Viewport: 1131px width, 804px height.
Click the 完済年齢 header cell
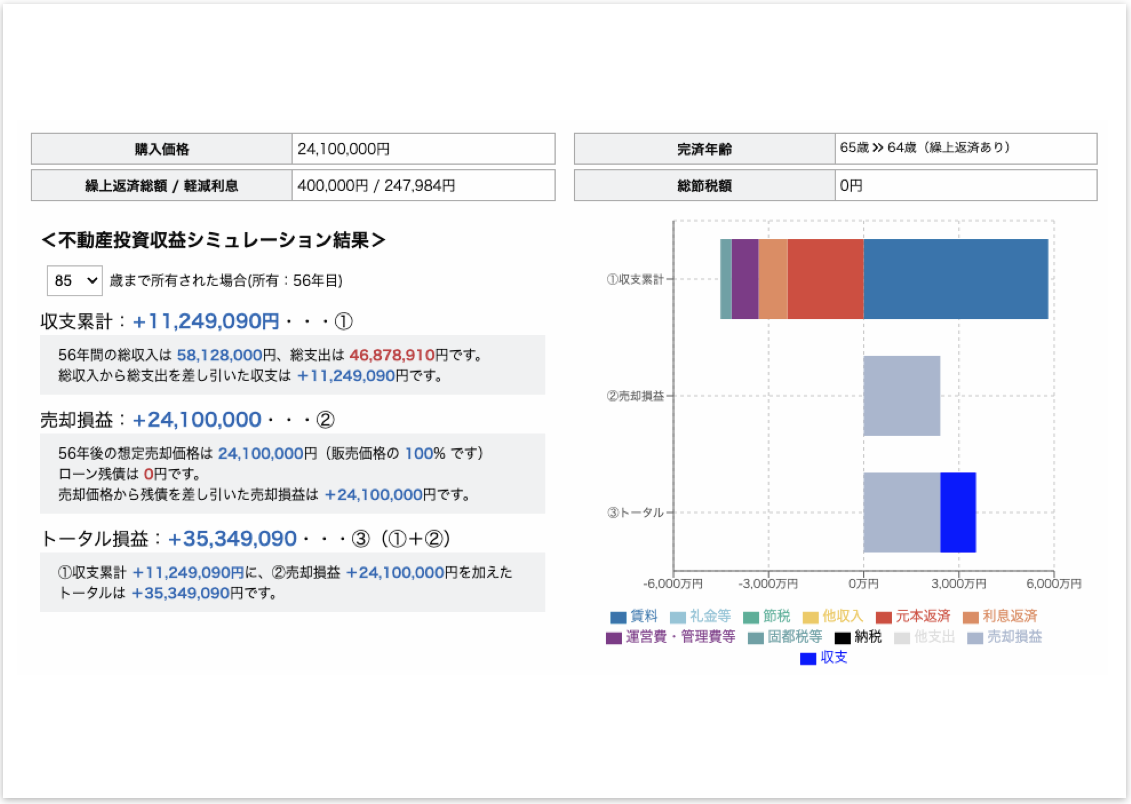[704, 149]
